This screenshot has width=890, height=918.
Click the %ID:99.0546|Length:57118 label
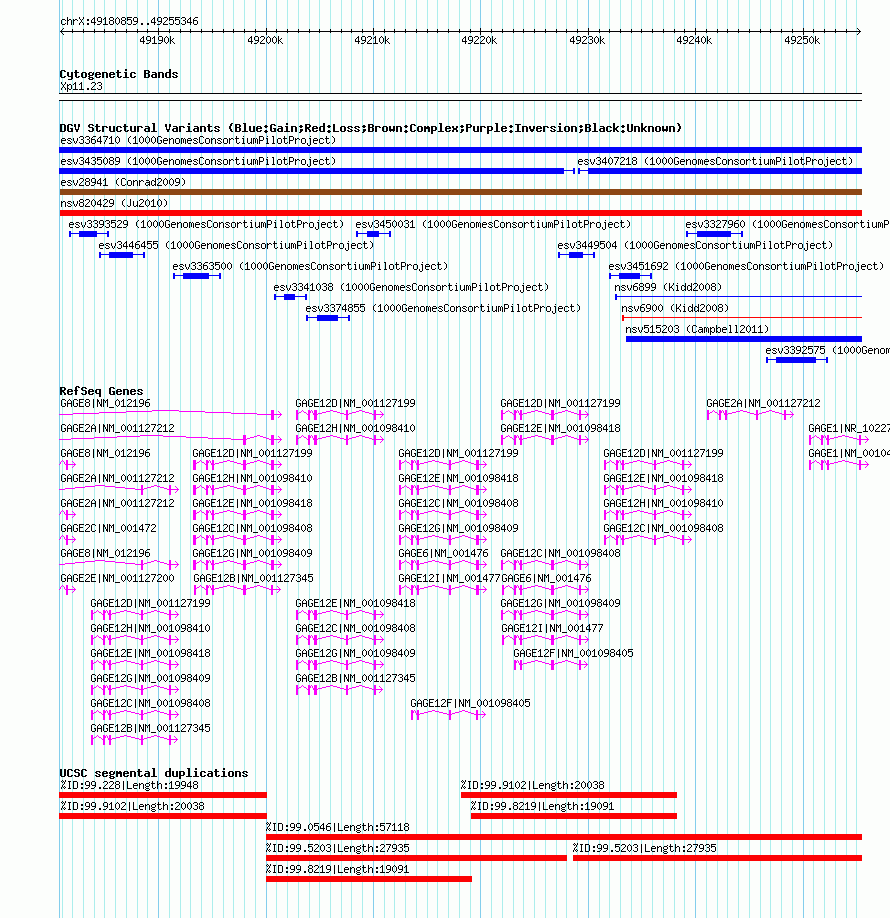click(337, 828)
